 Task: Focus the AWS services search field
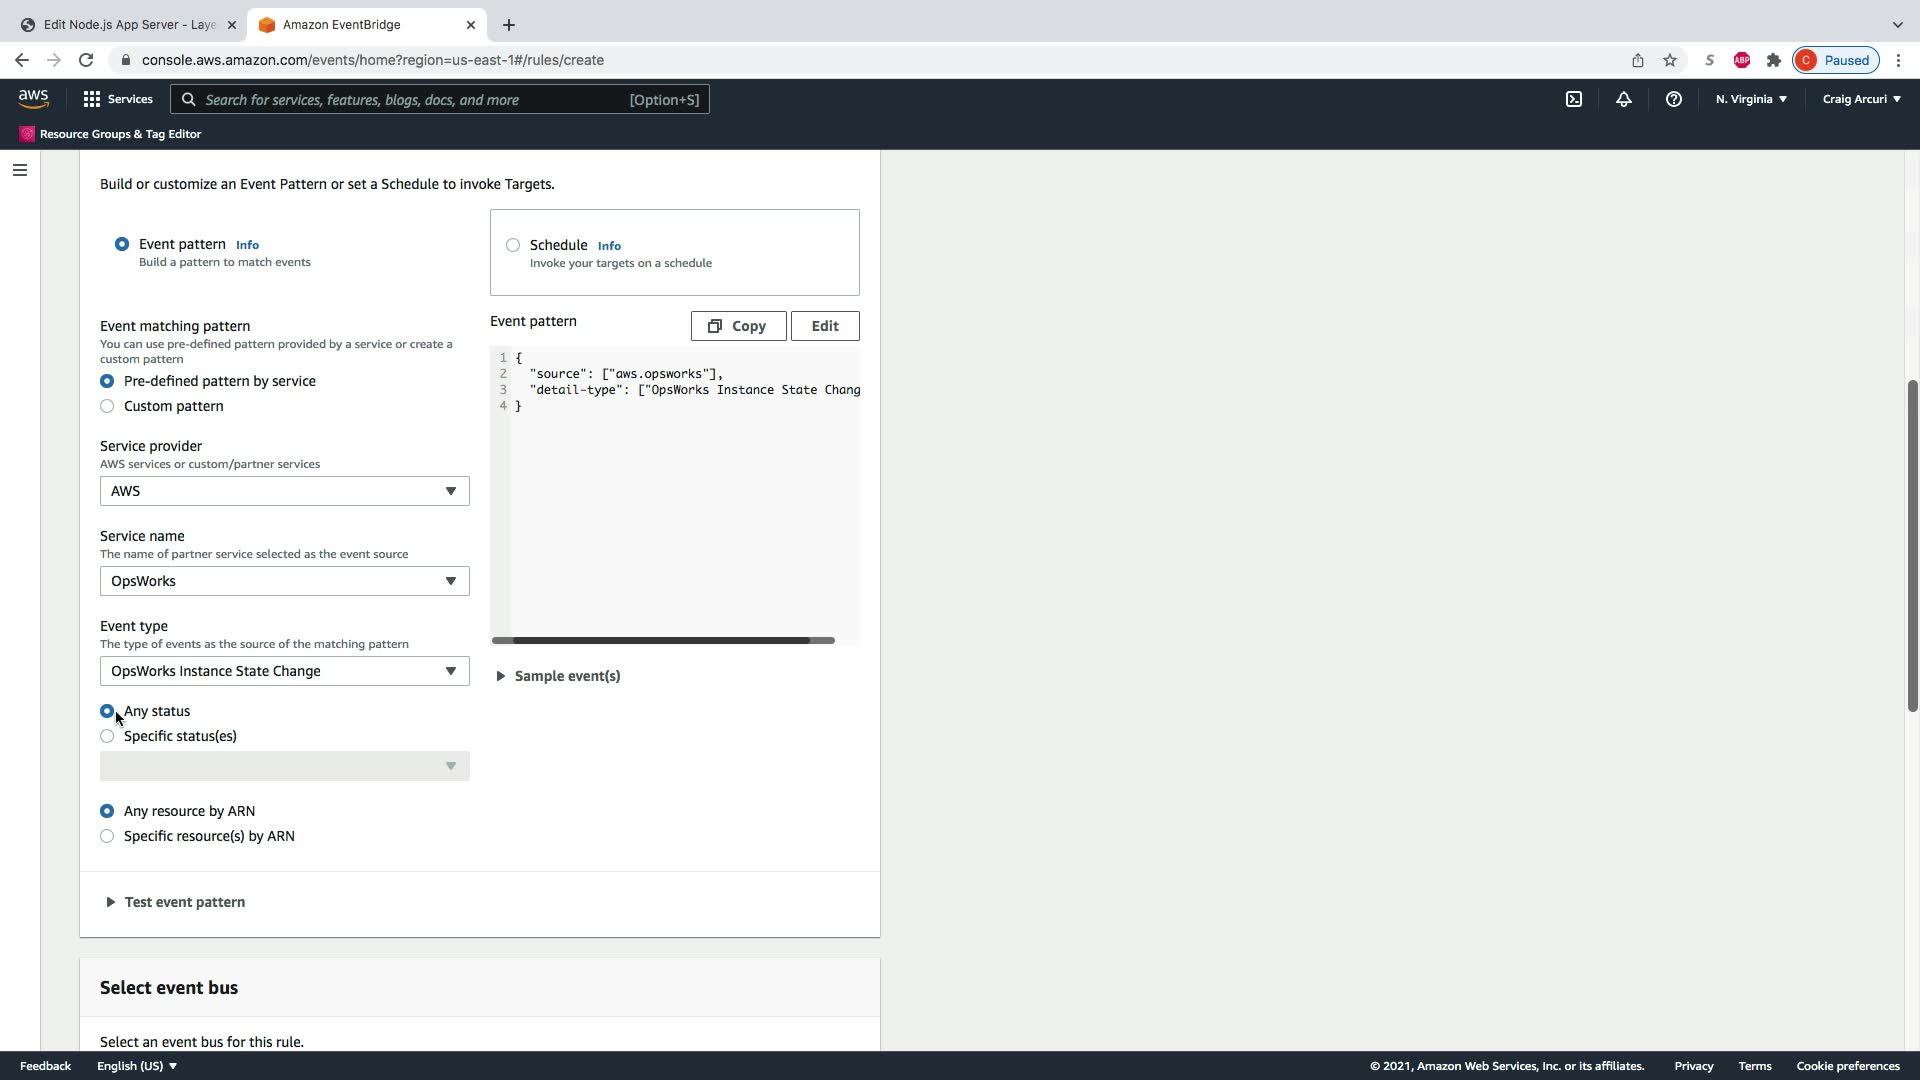click(410, 99)
